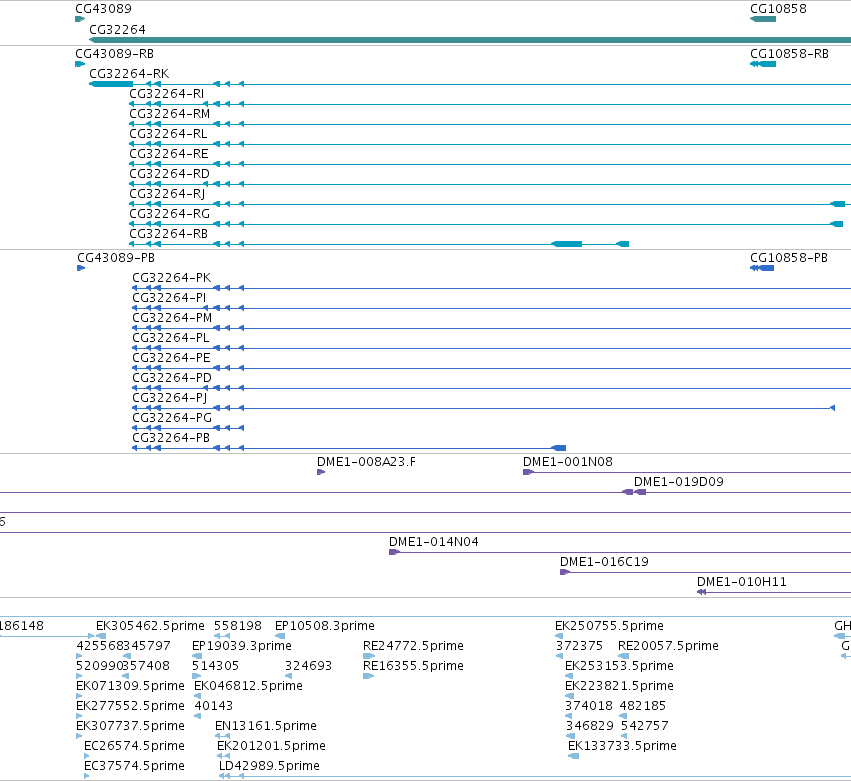Select the CG32264-RG transcript label
The height and width of the screenshot is (781, 851).
(x=169, y=214)
